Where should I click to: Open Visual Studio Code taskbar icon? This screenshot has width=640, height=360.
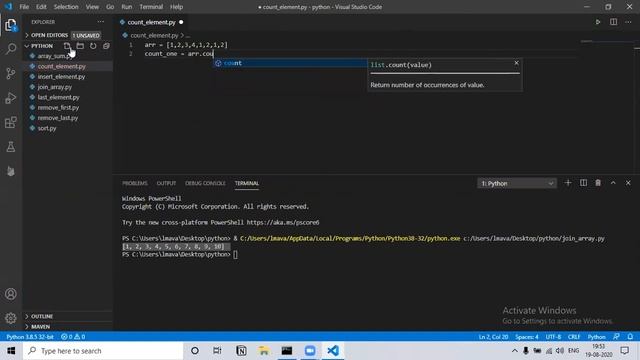tap(333, 351)
